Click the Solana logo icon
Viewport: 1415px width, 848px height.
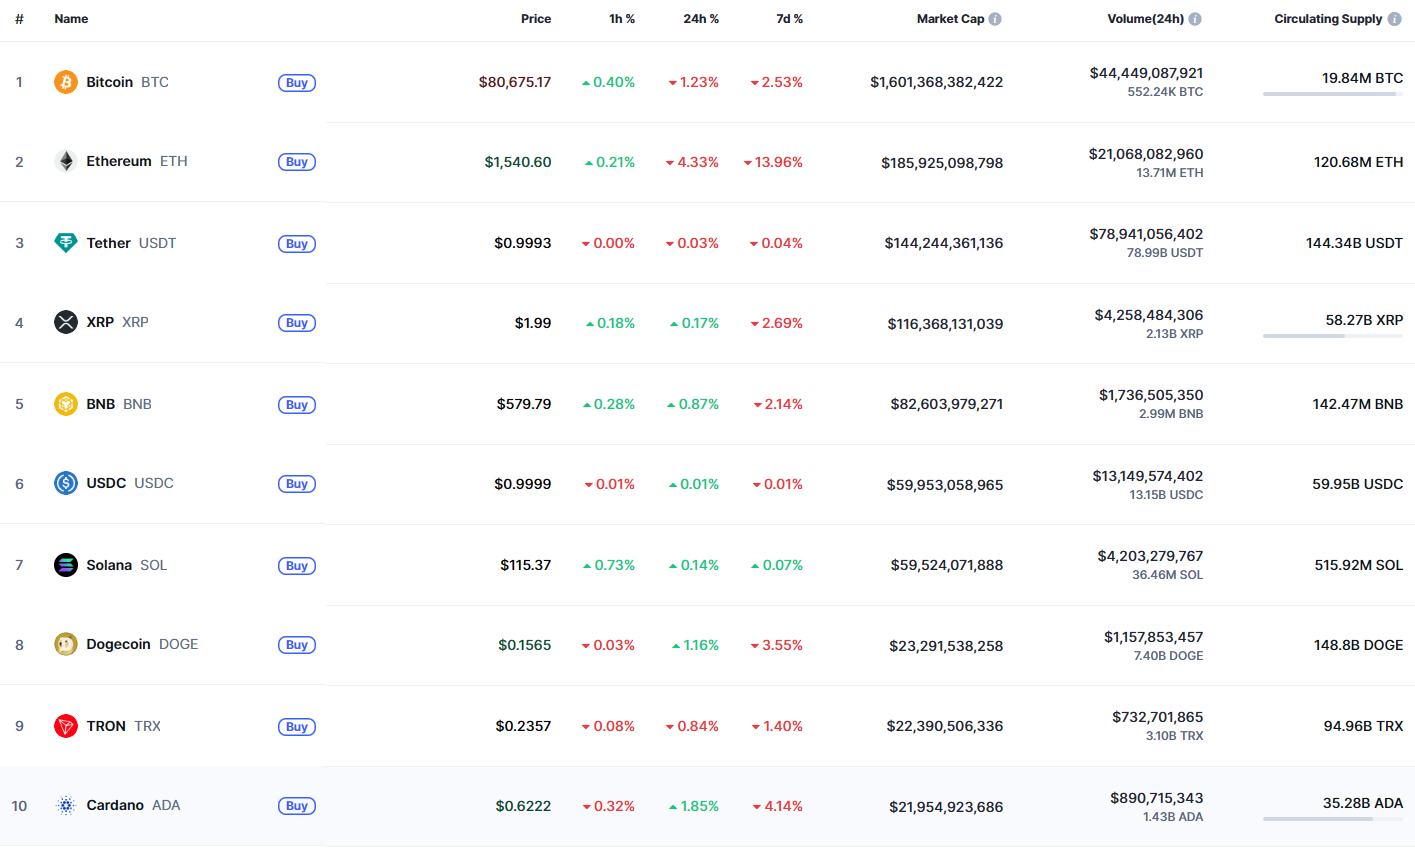(66, 565)
